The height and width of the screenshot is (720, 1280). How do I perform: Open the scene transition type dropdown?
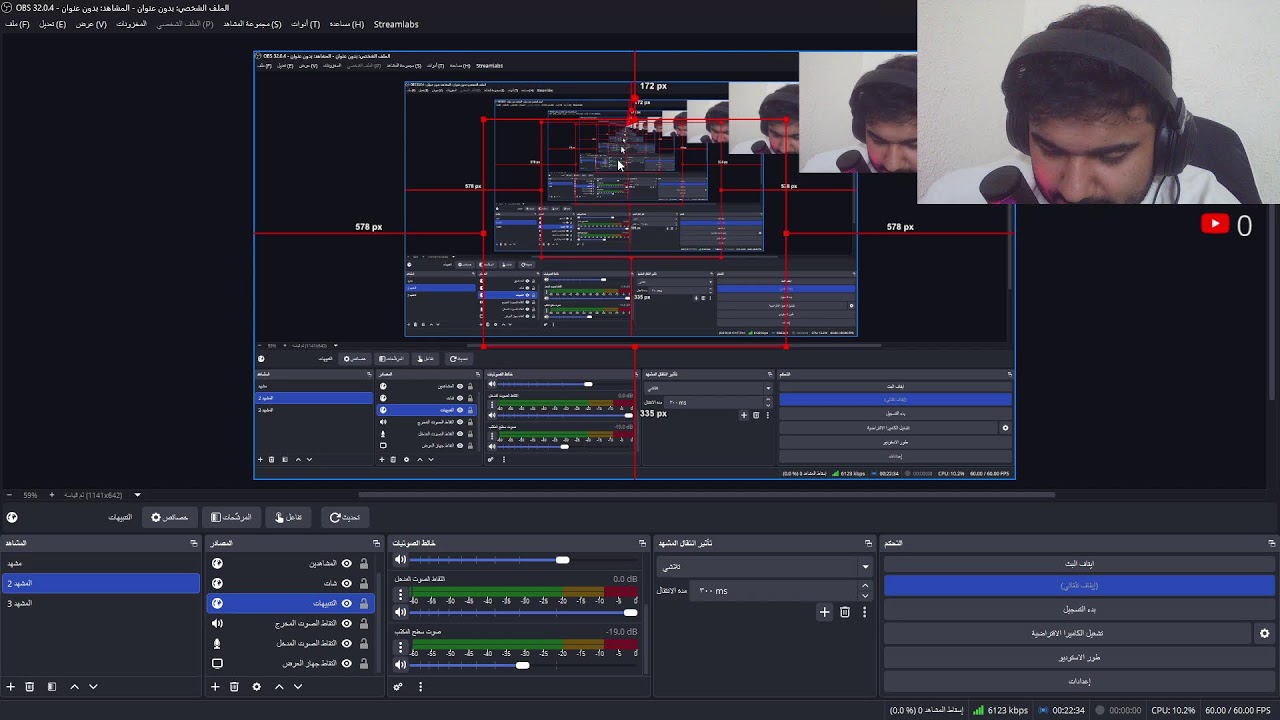[x=765, y=566]
